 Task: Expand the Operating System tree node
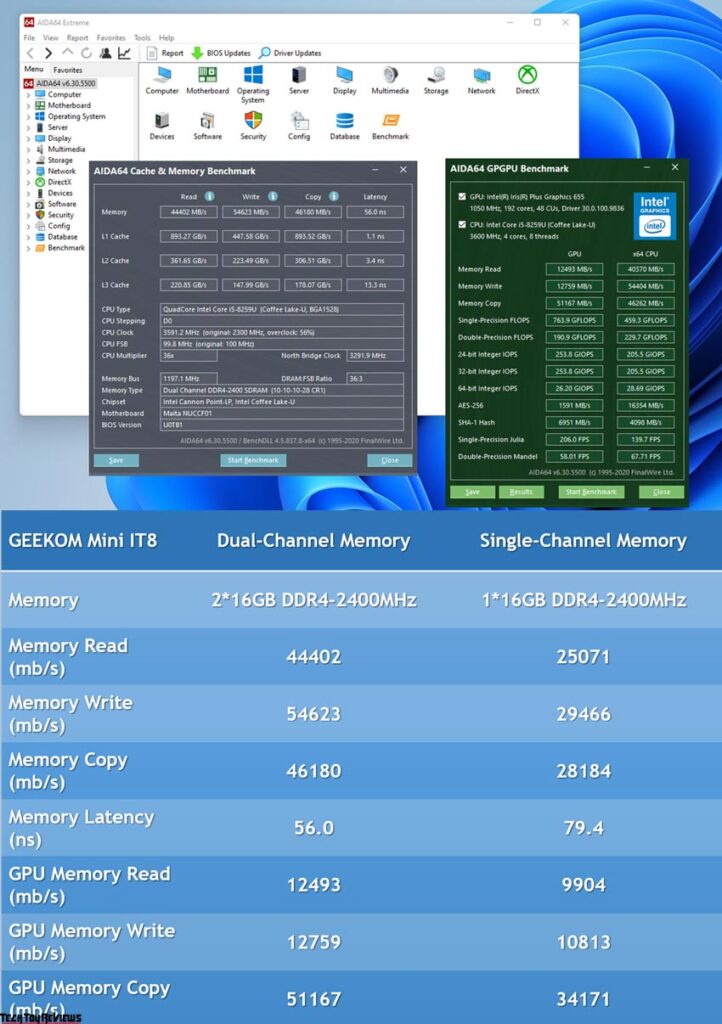28,117
